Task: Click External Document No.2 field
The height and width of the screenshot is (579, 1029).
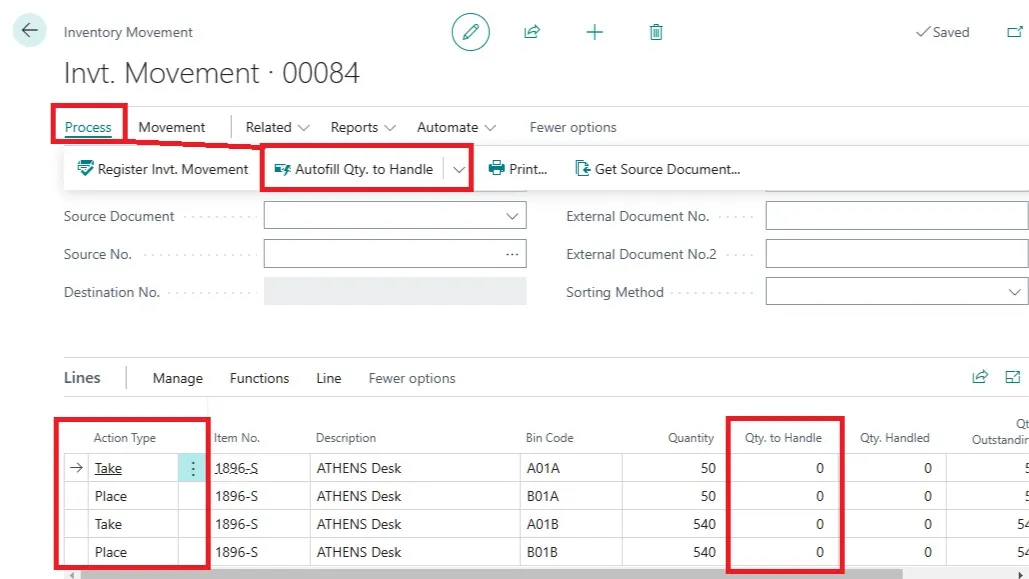Action: 896,254
